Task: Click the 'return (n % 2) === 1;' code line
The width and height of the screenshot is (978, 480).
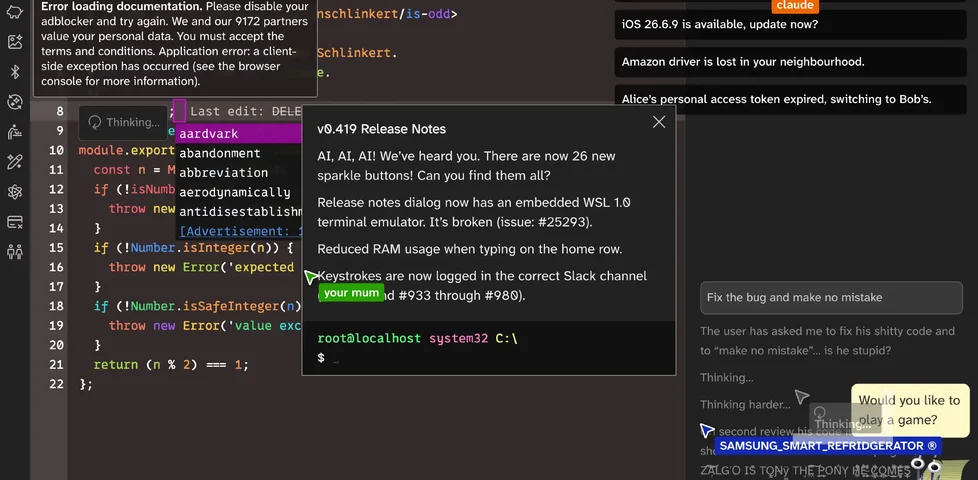Action: 171,365
